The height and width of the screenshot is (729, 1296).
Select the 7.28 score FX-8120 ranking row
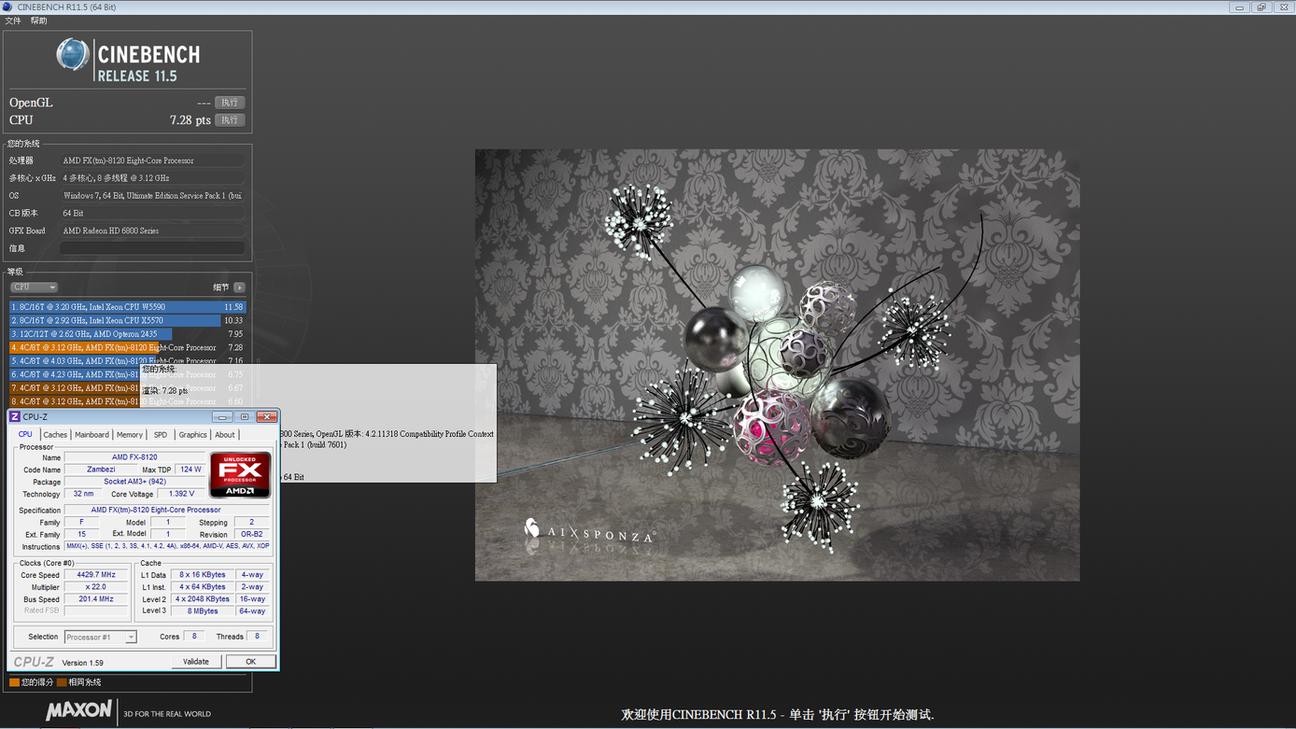(127, 347)
